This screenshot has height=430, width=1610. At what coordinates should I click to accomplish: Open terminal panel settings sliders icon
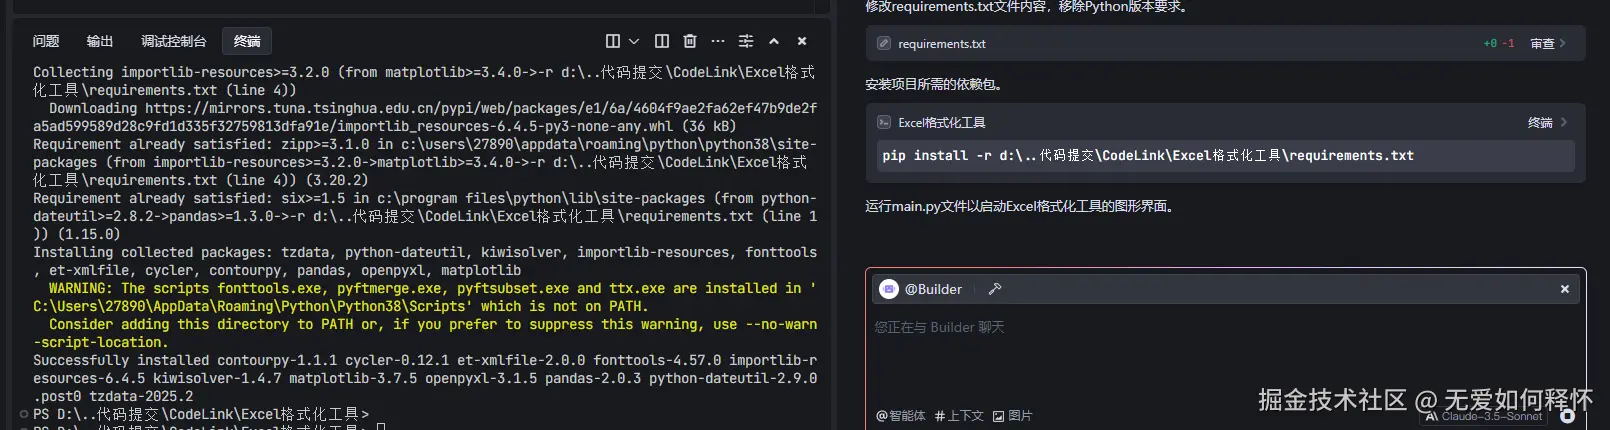coord(746,41)
